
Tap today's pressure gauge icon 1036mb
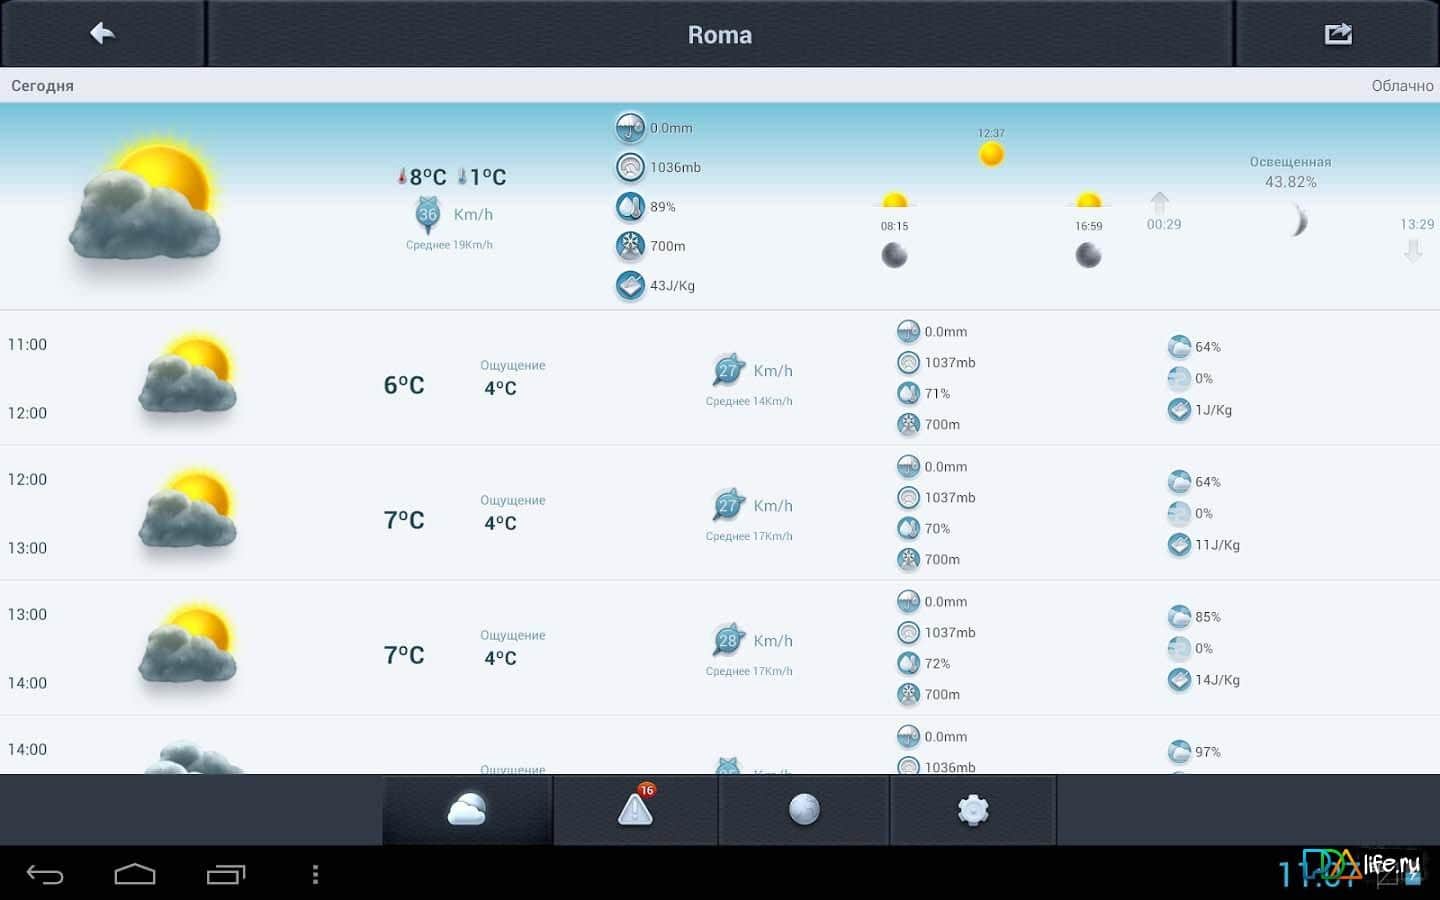click(x=630, y=167)
